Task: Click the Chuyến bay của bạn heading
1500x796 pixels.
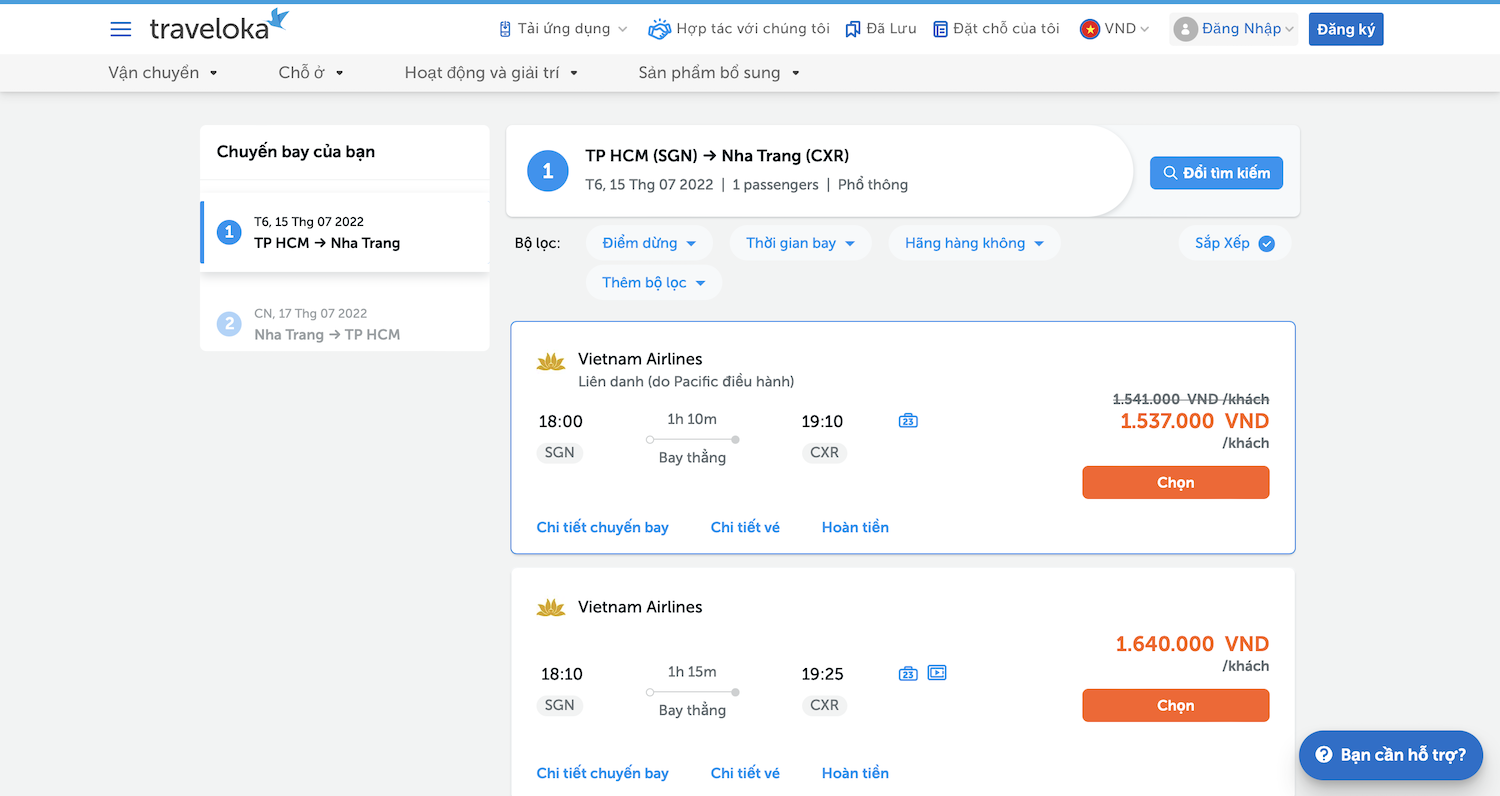Action: pyautogui.click(x=296, y=152)
